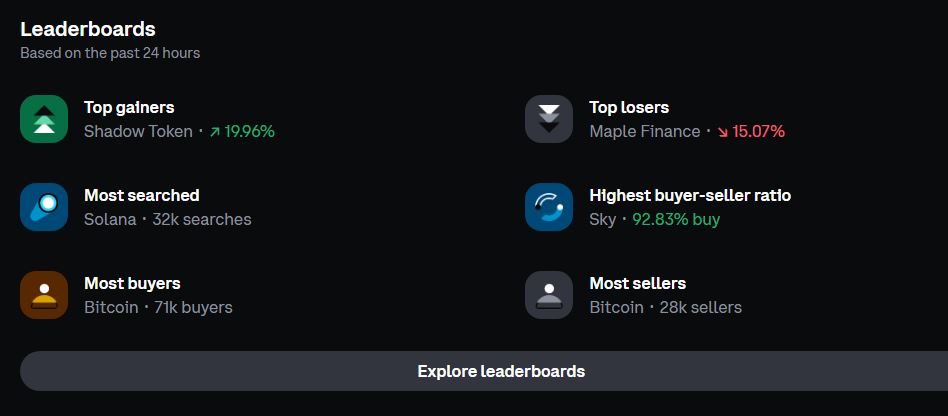Open the Most buyers leaderboard title
The image size is (948, 416).
click(x=132, y=283)
